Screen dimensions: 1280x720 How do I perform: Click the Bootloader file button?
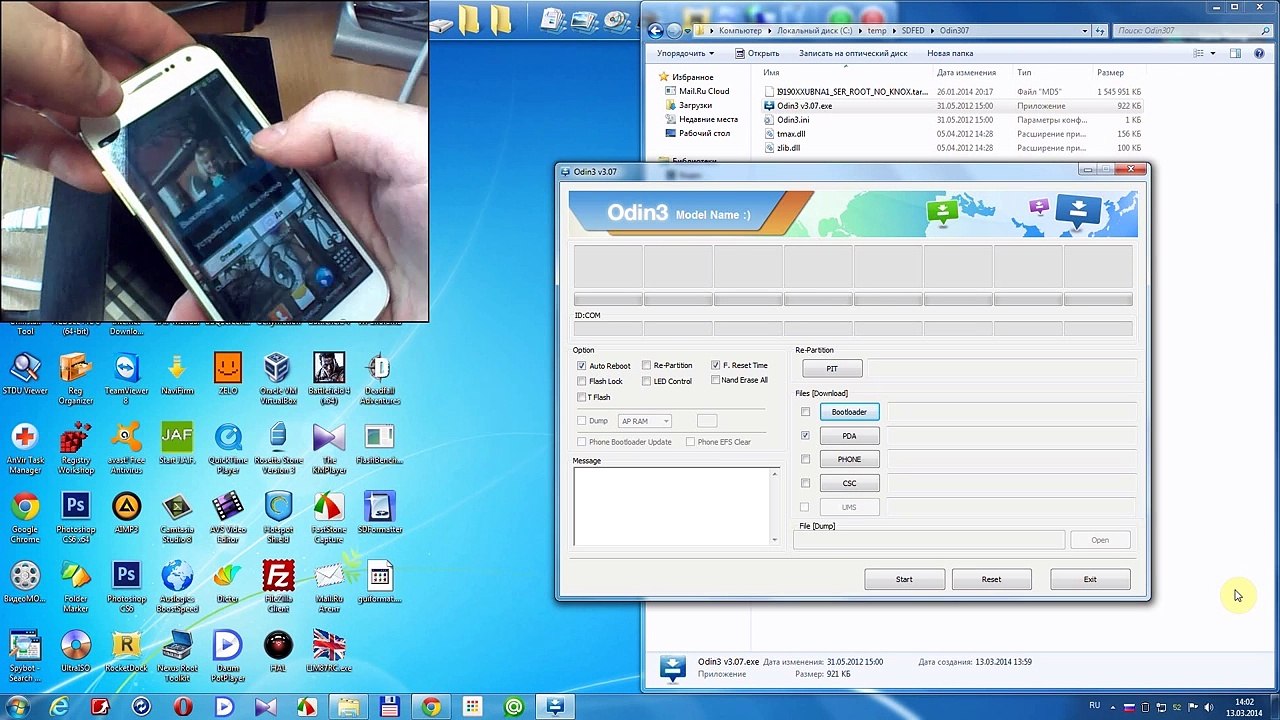(x=849, y=412)
